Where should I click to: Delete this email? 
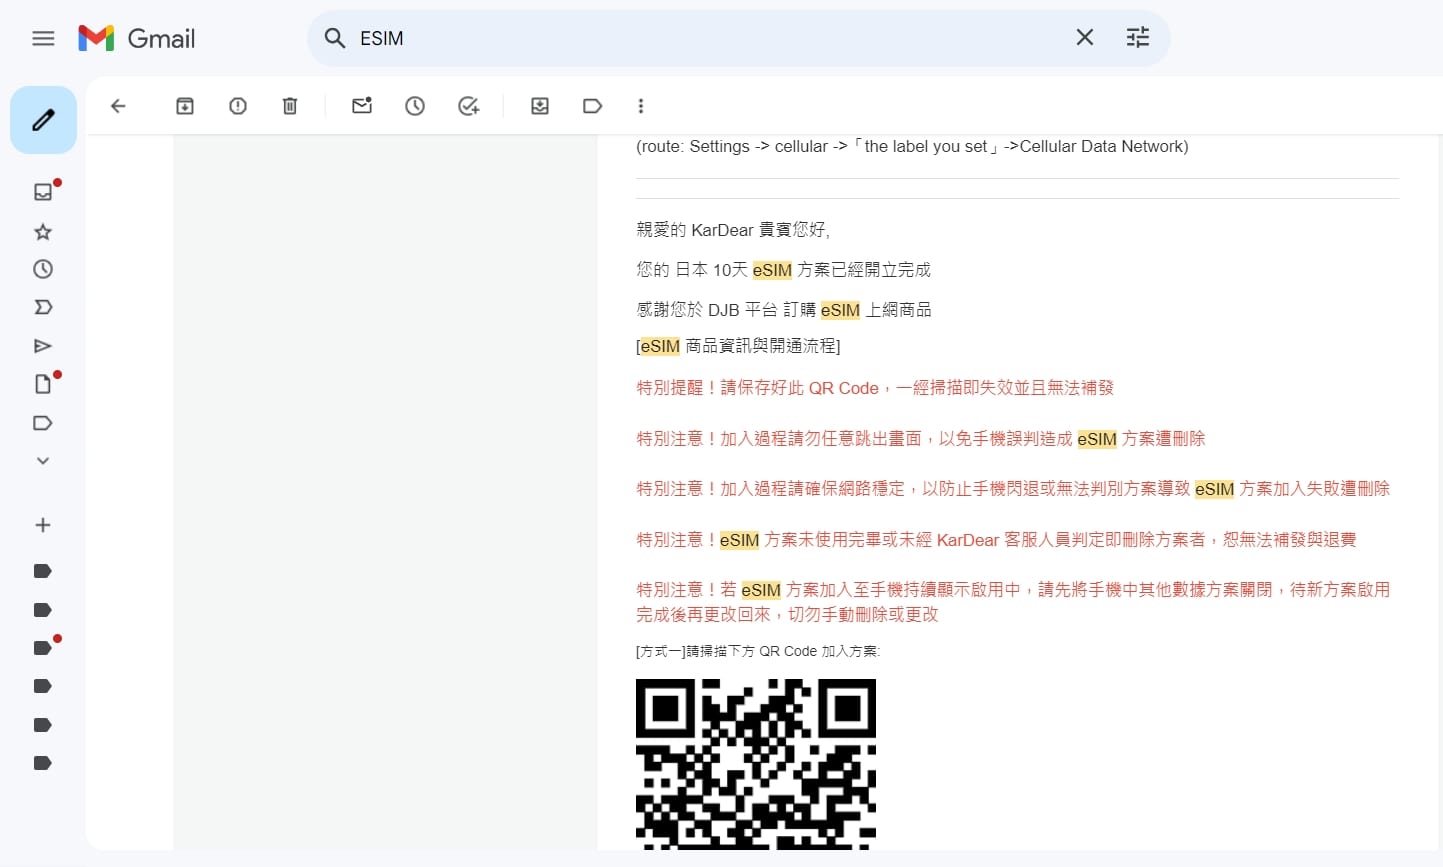click(290, 106)
